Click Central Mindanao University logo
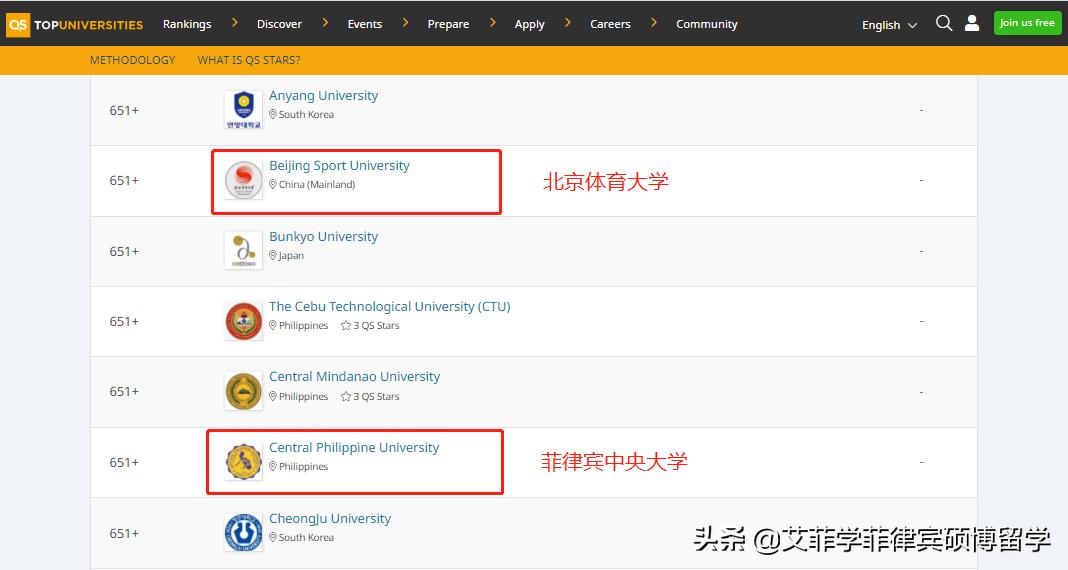Screen dimensions: 1068x570 243,391
